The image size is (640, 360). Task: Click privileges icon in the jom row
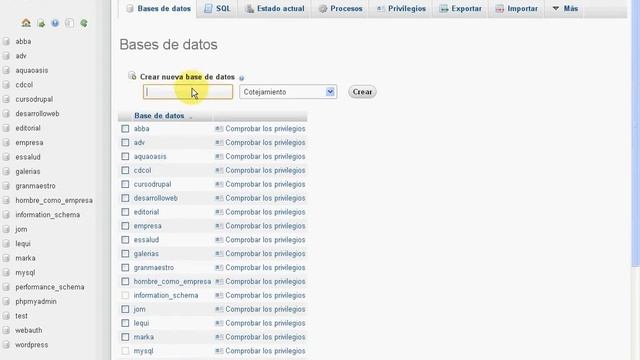219,309
